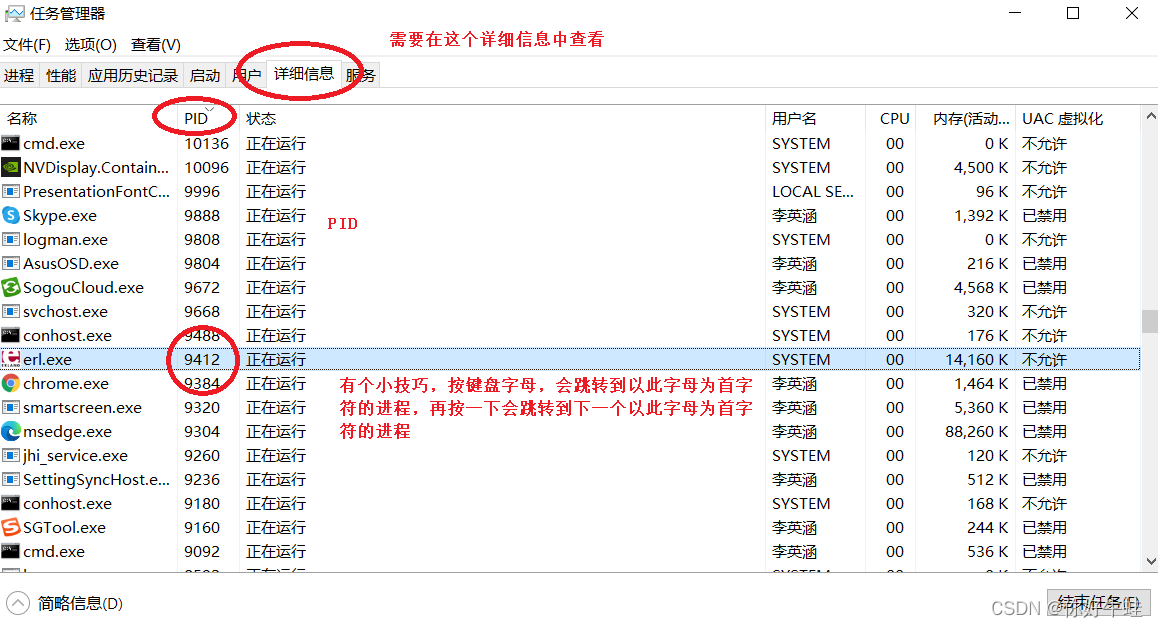The image size is (1158, 627).
Task: Click the SGTool.exe icon
Action: point(10,527)
